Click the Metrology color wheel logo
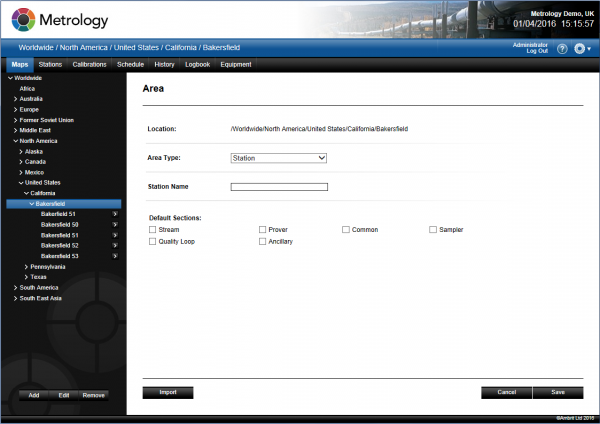Image resolution: width=600 pixels, height=424 pixels. pyautogui.click(x=23, y=20)
